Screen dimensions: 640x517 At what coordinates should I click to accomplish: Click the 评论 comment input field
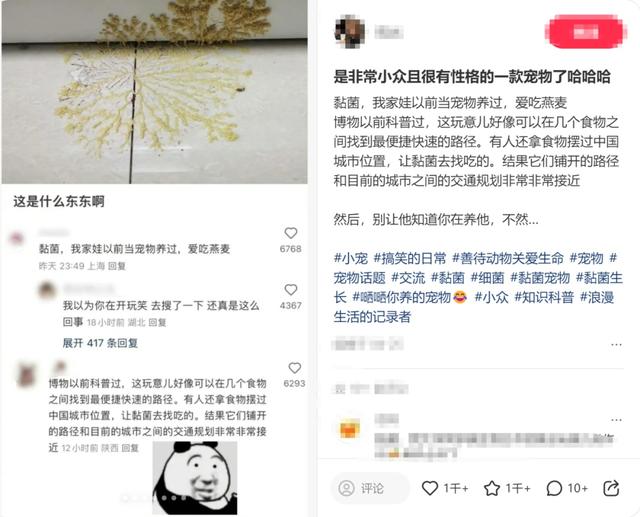point(370,488)
